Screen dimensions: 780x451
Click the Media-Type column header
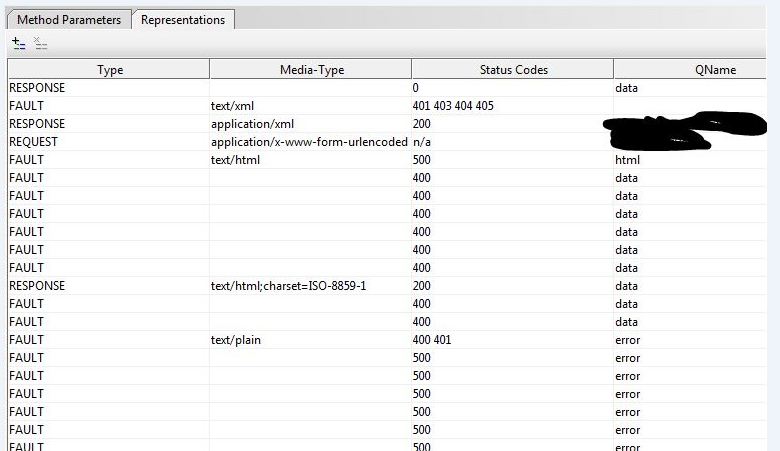pyautogui.click(x=311, y=69)
